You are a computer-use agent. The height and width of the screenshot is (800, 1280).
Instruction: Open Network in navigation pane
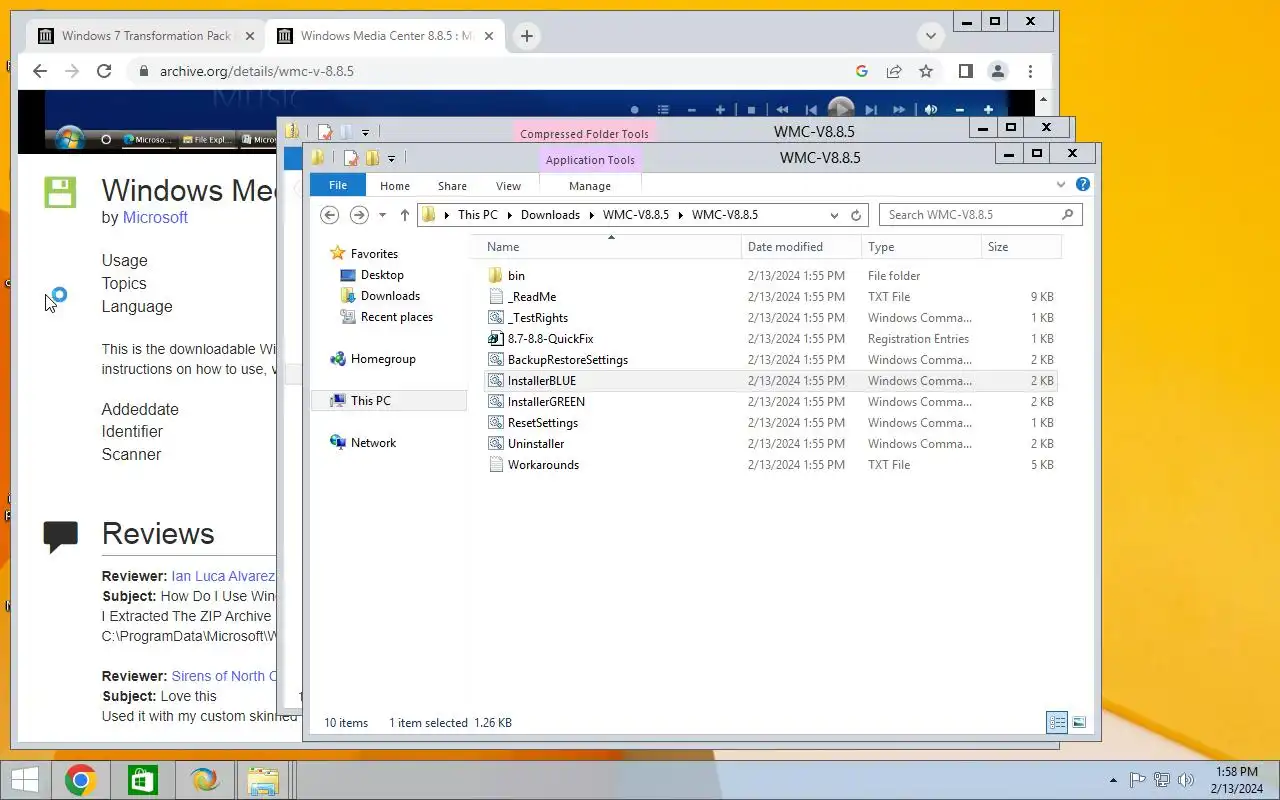(373, 443)
